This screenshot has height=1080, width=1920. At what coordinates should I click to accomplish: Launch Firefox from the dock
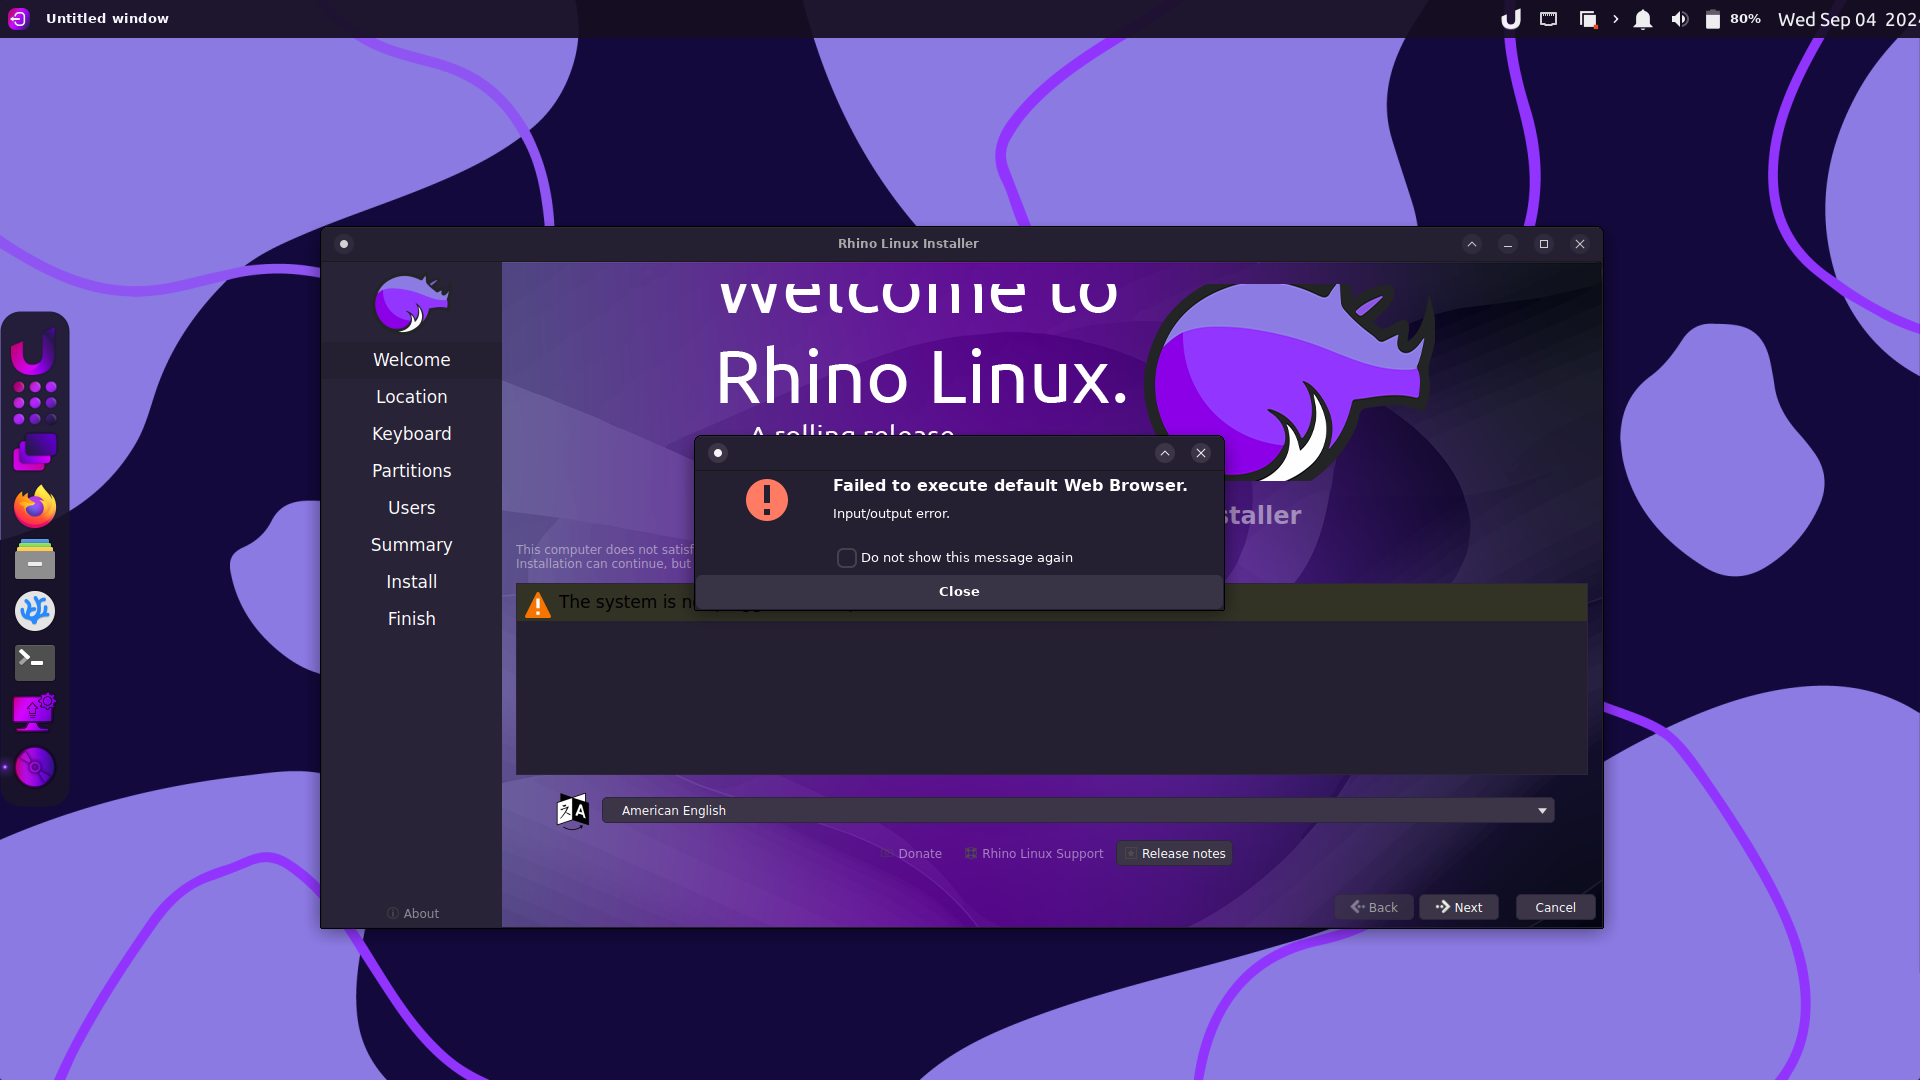(x=35, y=506)
